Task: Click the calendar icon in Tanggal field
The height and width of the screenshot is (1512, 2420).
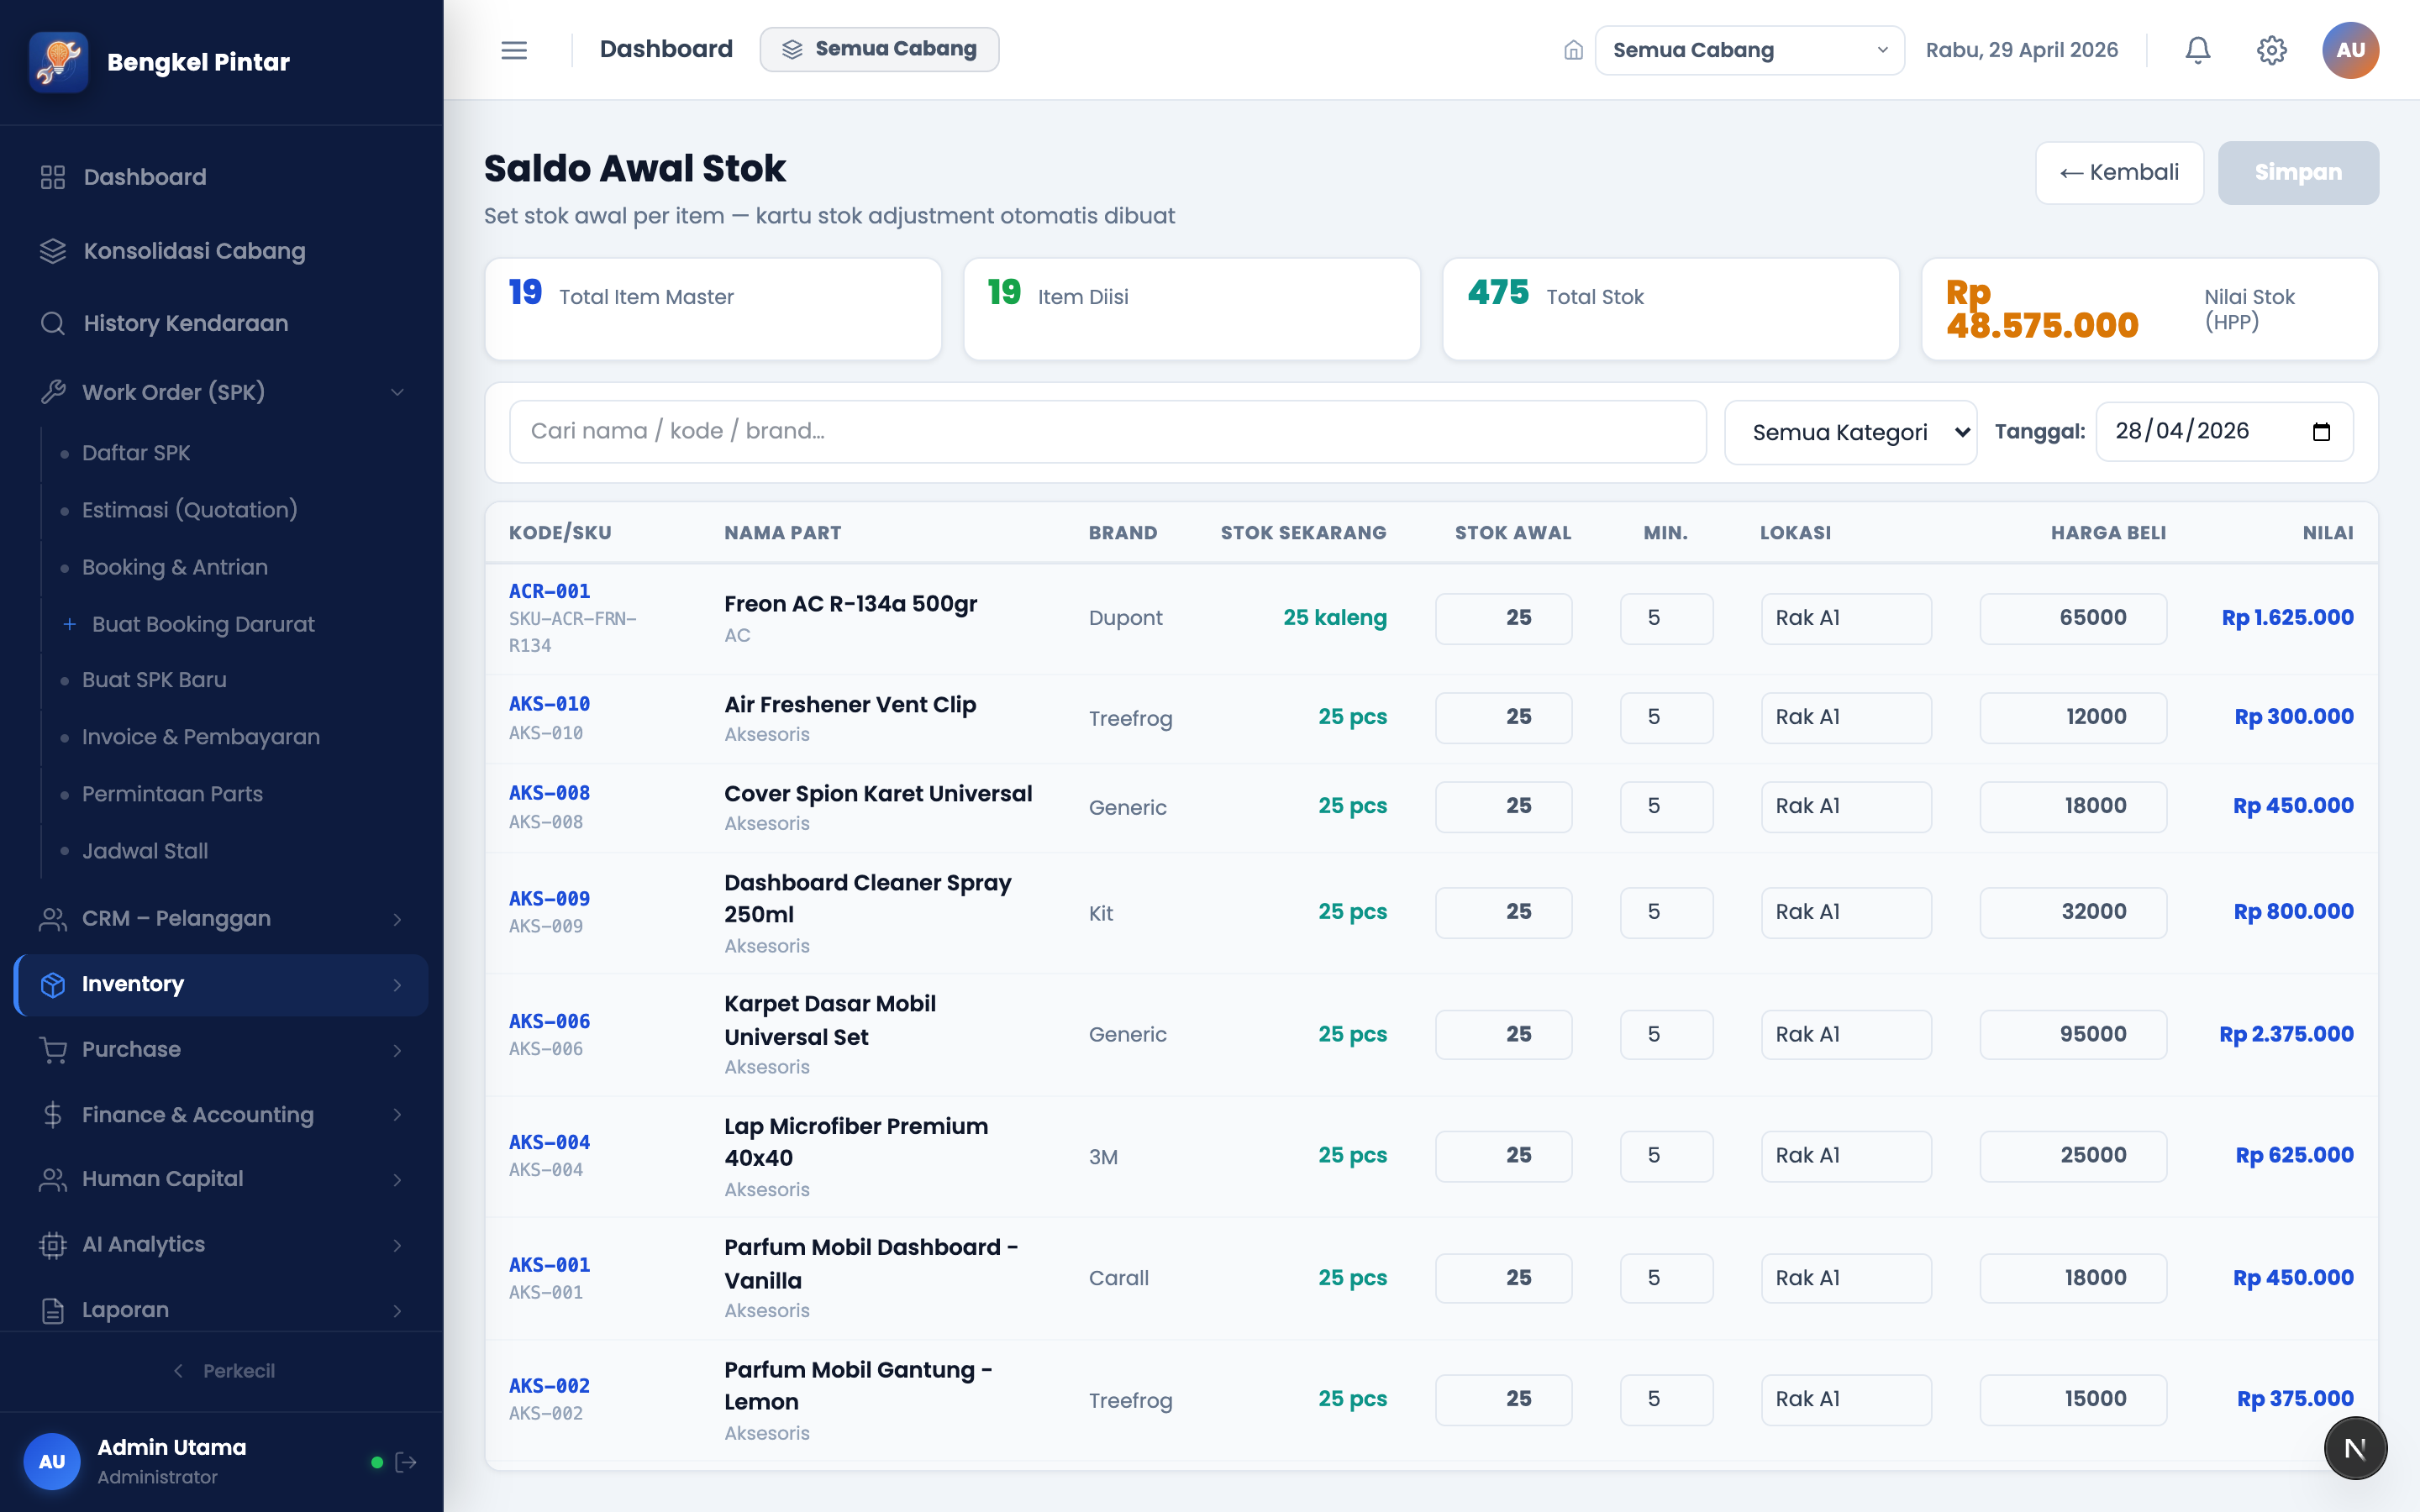Action: pos(2321,432)
